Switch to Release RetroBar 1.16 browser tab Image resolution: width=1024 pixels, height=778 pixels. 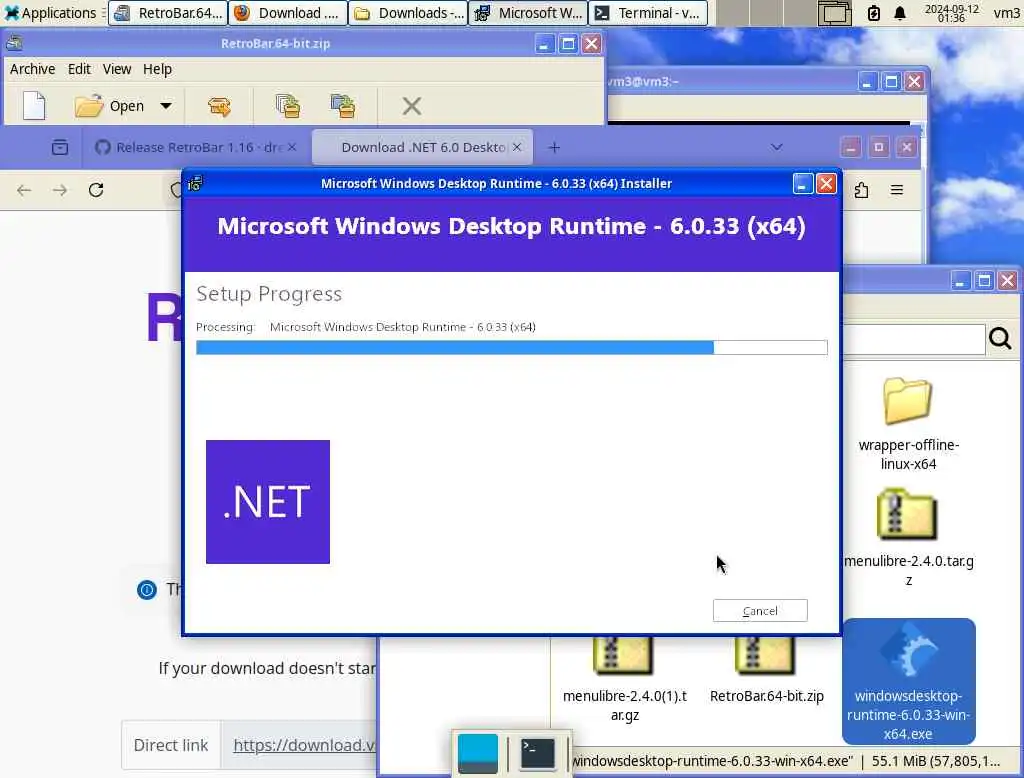(196, 148)
